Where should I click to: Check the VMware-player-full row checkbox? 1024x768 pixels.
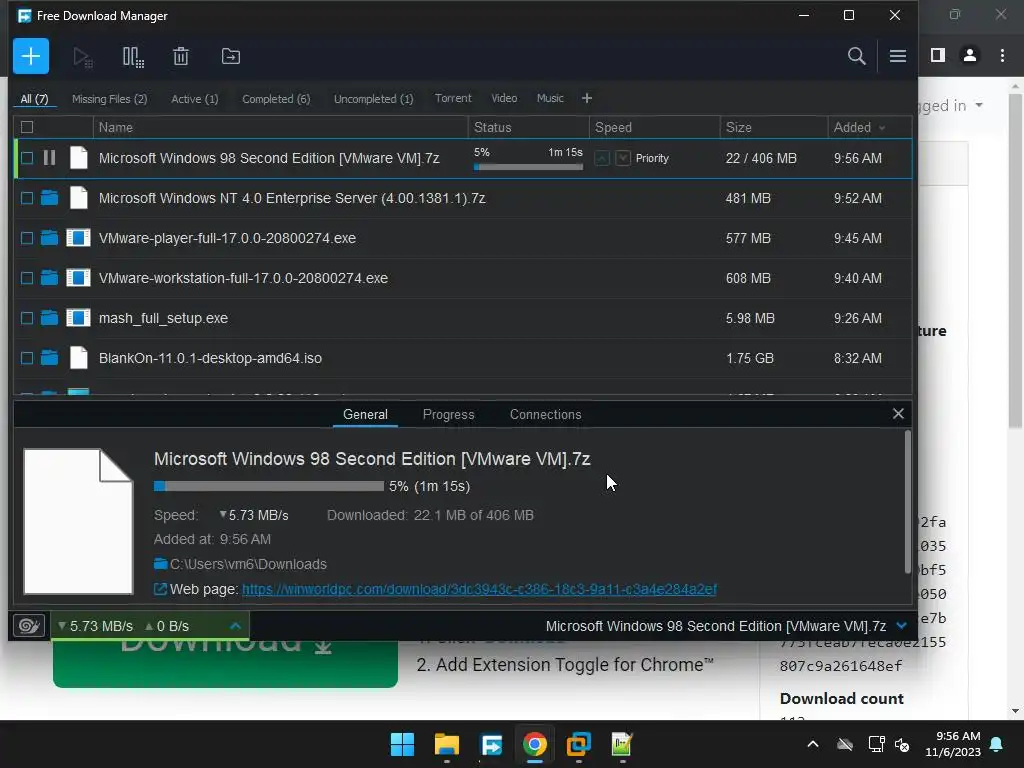27,238
